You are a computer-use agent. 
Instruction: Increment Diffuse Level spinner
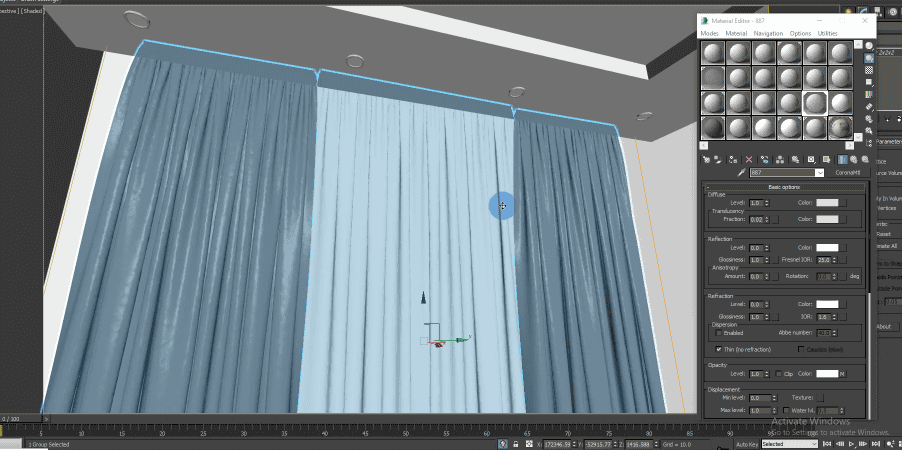[x=767, y=201]
